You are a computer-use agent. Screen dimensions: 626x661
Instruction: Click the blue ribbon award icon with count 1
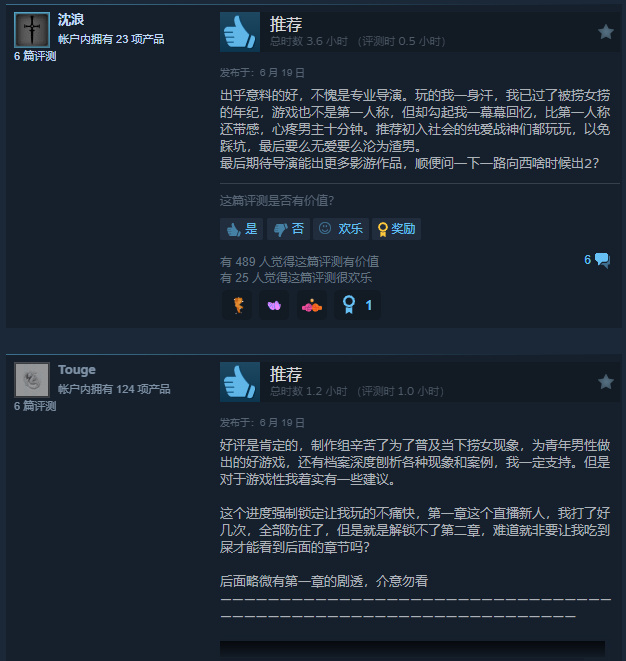[357, 305]
